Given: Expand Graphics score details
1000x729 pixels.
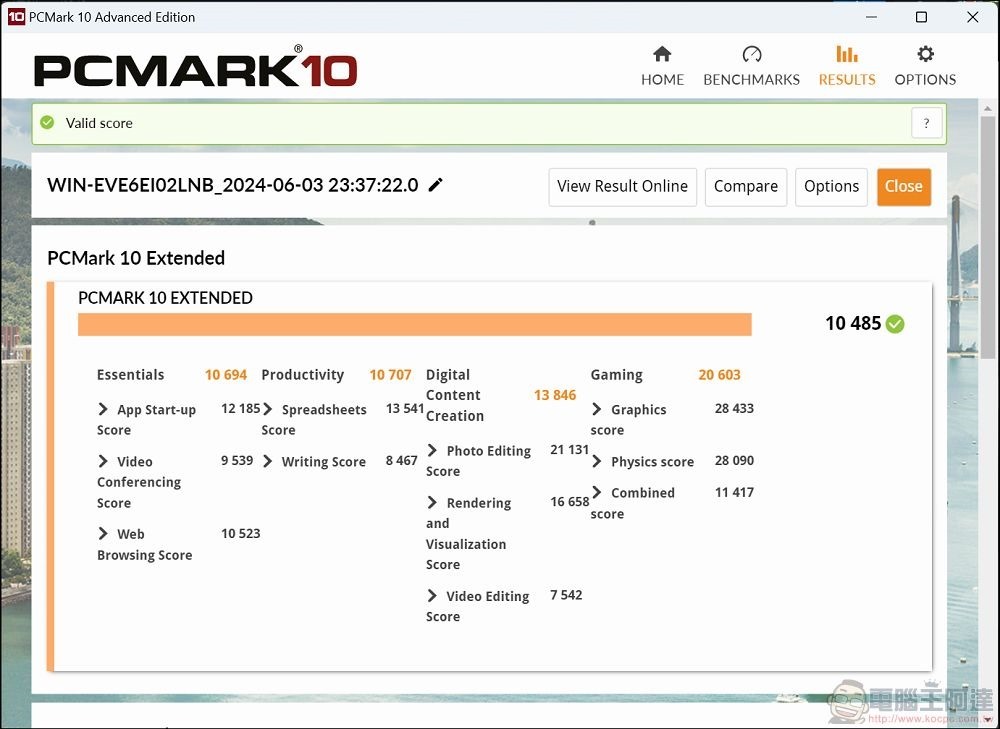Looking at the screenshot, I should pos(597,409).
